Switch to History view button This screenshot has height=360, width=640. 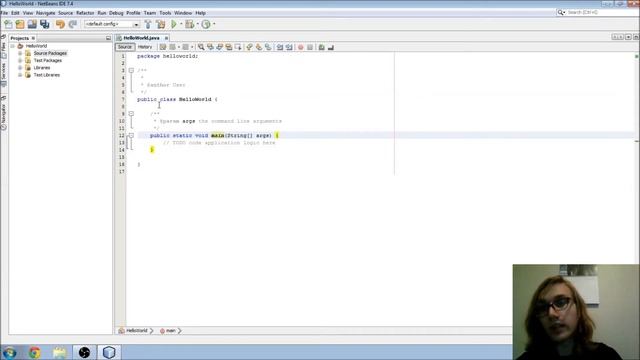[x=144, y=47]
